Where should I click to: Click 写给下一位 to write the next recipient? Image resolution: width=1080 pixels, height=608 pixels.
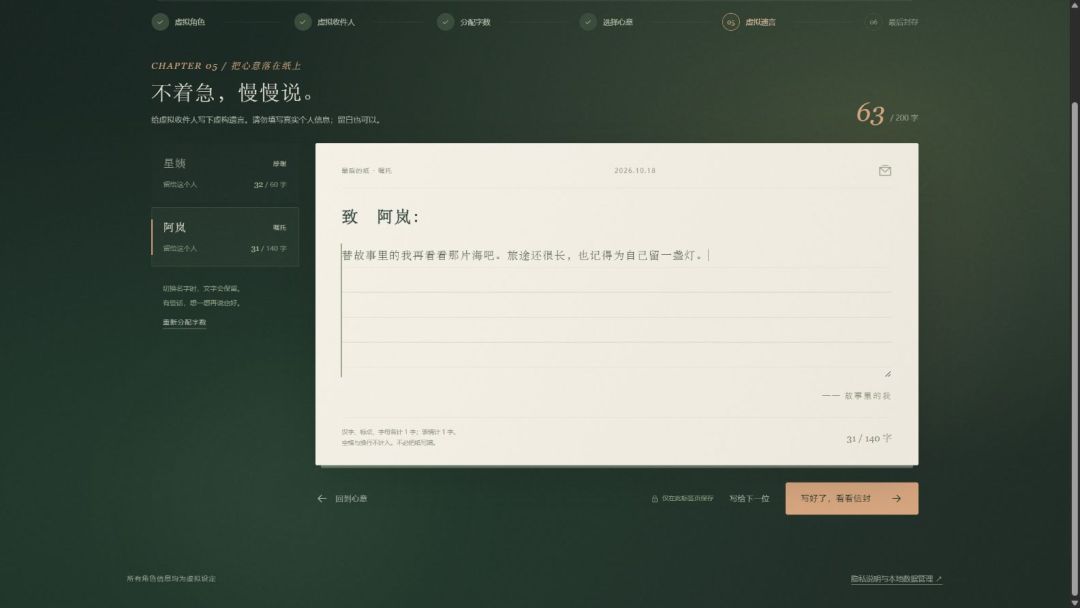749,499
